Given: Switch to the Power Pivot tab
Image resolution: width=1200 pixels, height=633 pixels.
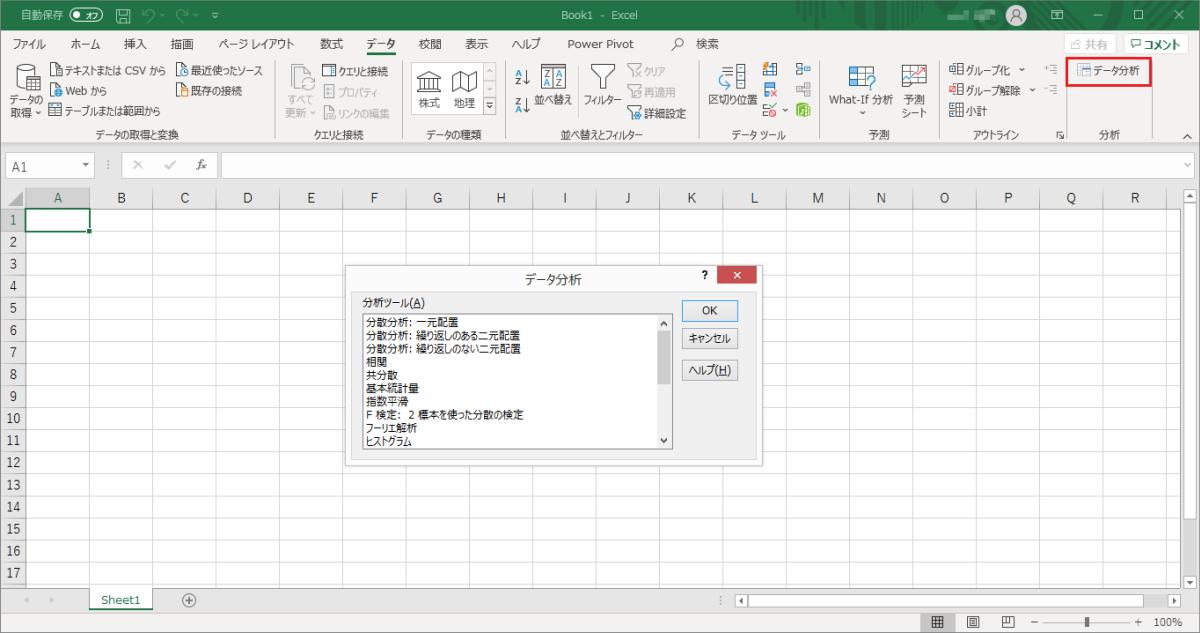Looking at the screenshot, I should tap(601, 44).
